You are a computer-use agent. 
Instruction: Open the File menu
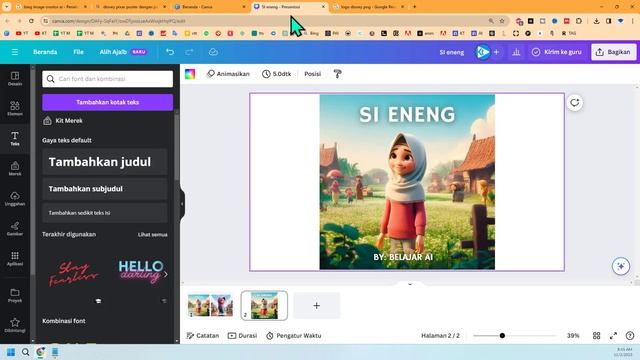click(78, 52)
